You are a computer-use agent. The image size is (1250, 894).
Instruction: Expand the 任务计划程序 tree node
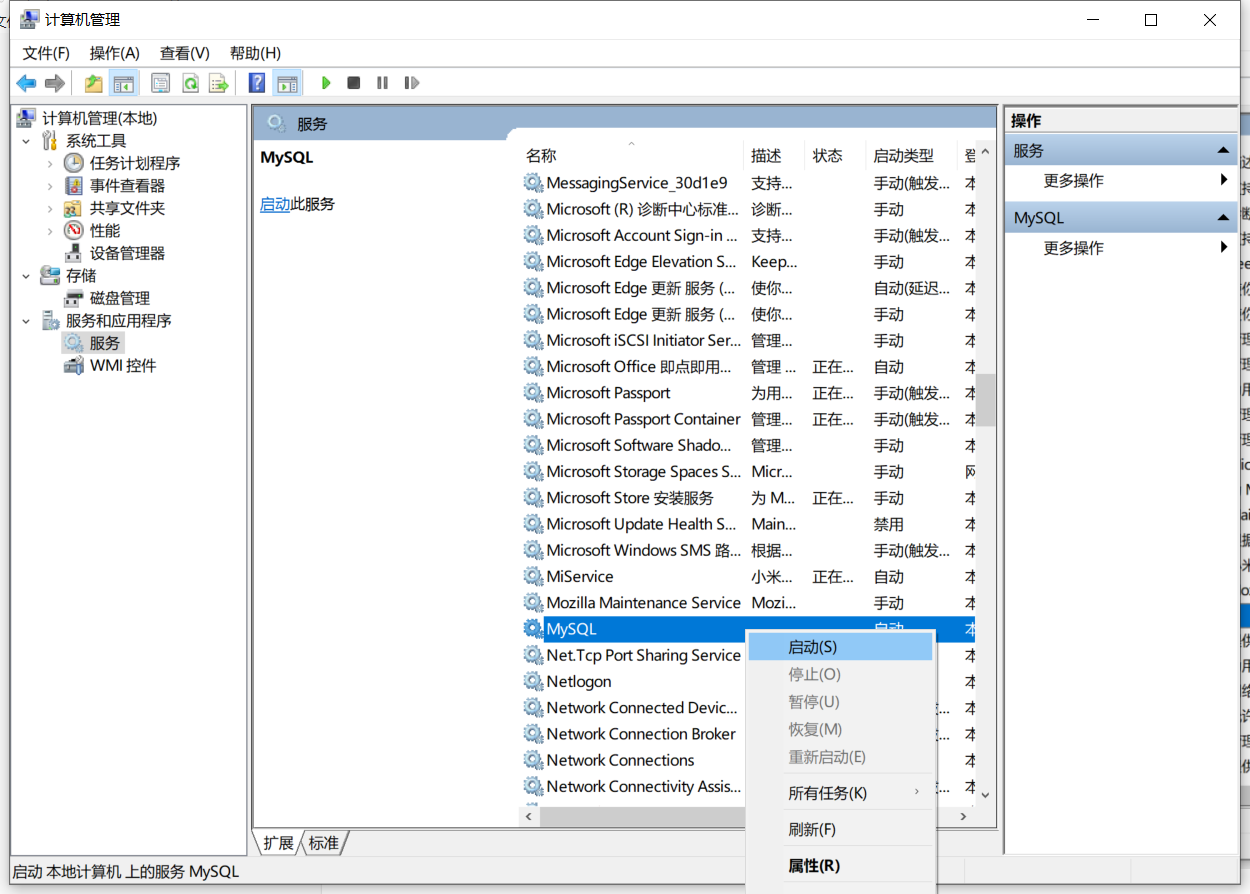pyautogui.click(x=50, y=163)
